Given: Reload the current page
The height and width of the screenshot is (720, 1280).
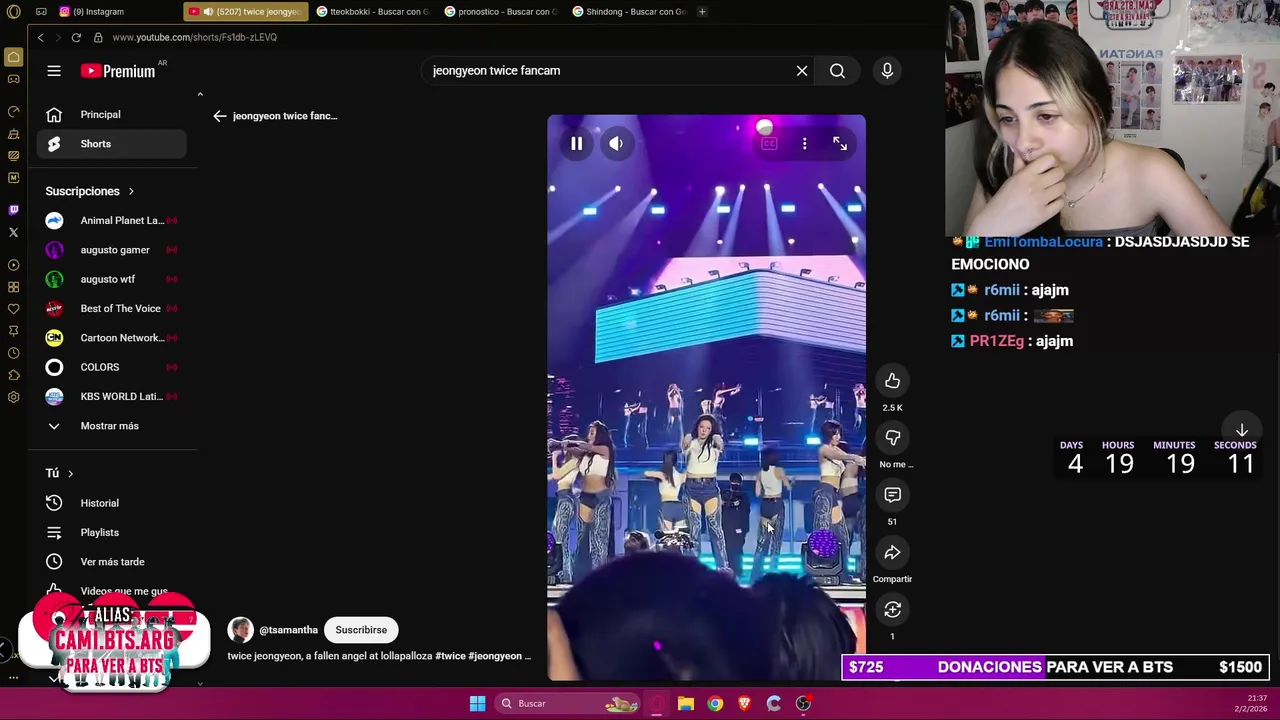Looking at the screenshot, I should pyautogui.click(x=76, y=37).
